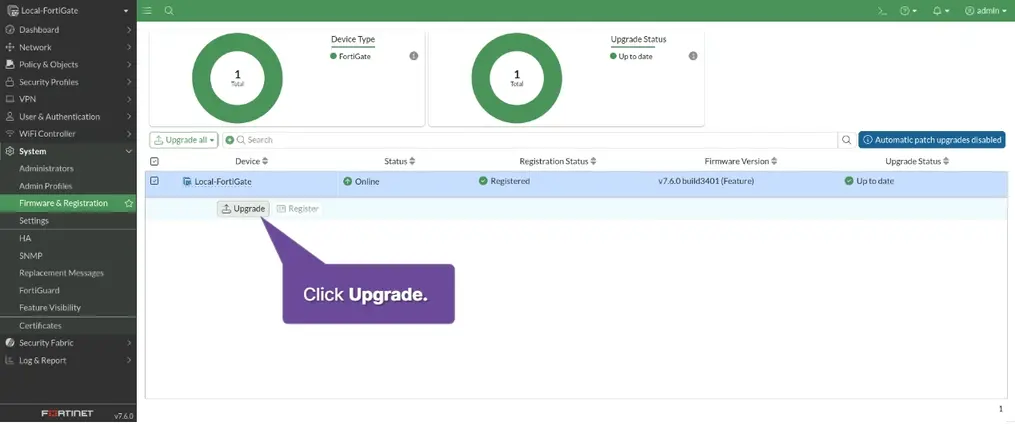Viewport: 1015px width, 426px height.
Task: Open the CLI console icon
Action: [881, 10]
